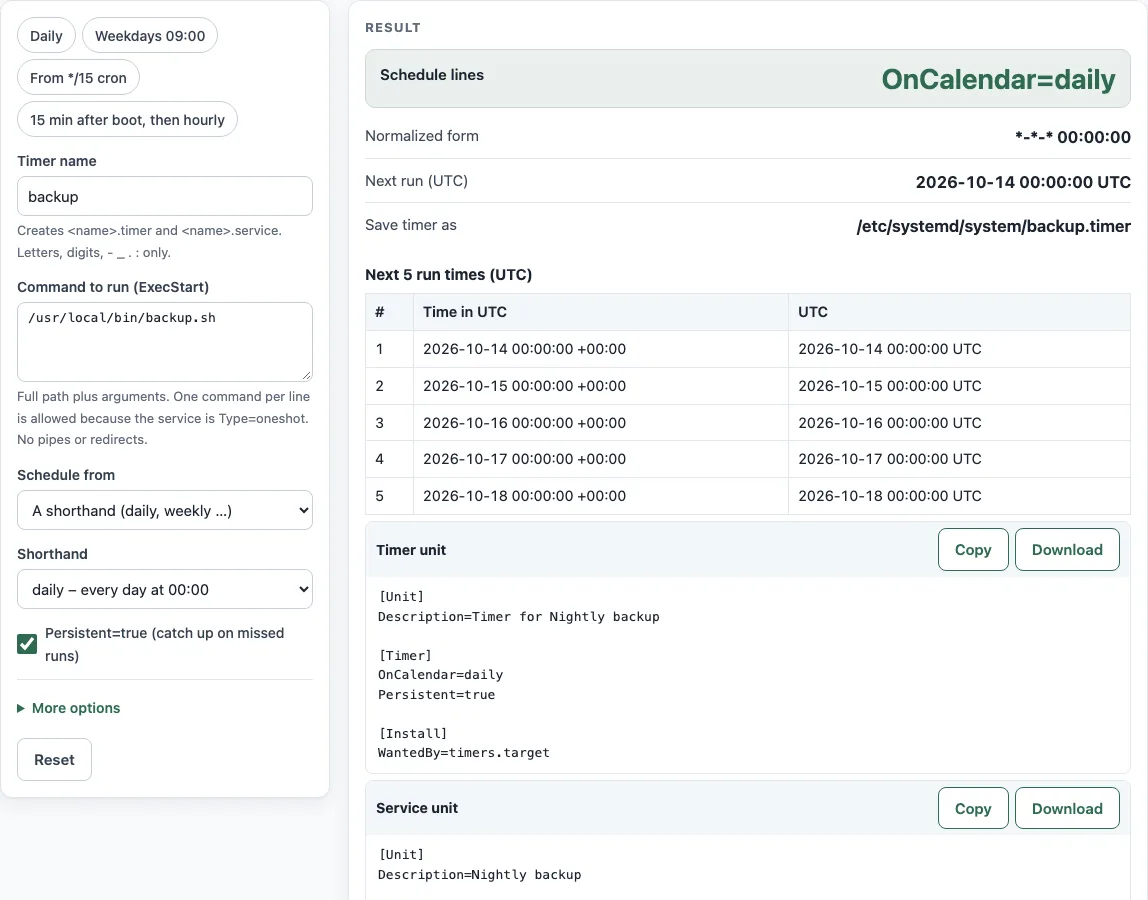Viewport: 1148px width, 900px height.
Task: Copy the Service unit contents
Action: coord(973,808)
